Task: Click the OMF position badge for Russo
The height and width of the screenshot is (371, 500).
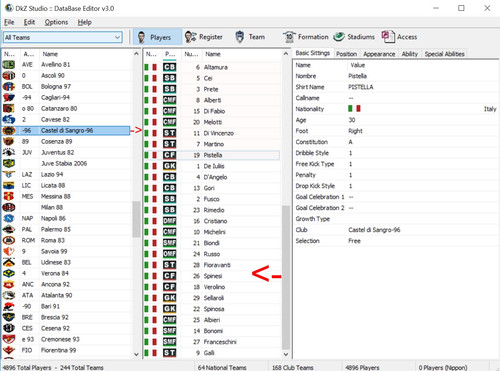Action: (170, 254)
